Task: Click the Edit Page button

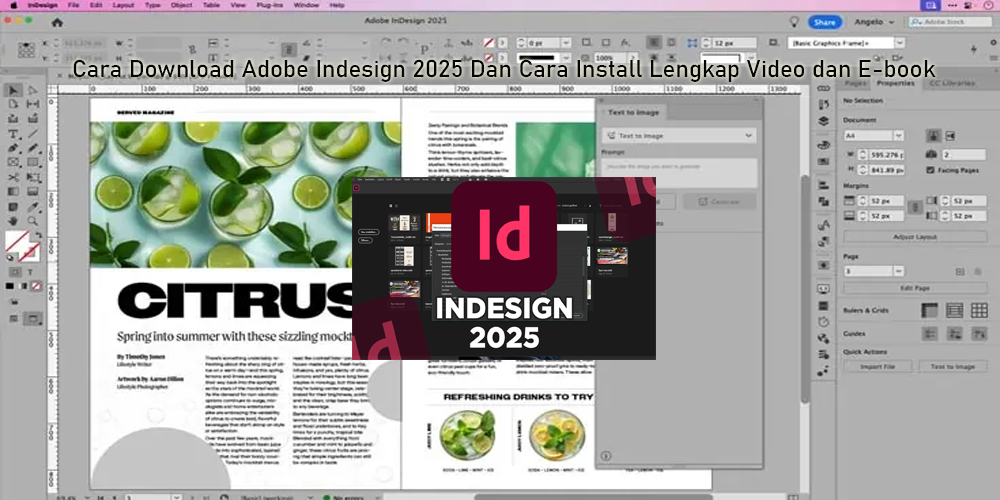Action: tap(915, 288)
